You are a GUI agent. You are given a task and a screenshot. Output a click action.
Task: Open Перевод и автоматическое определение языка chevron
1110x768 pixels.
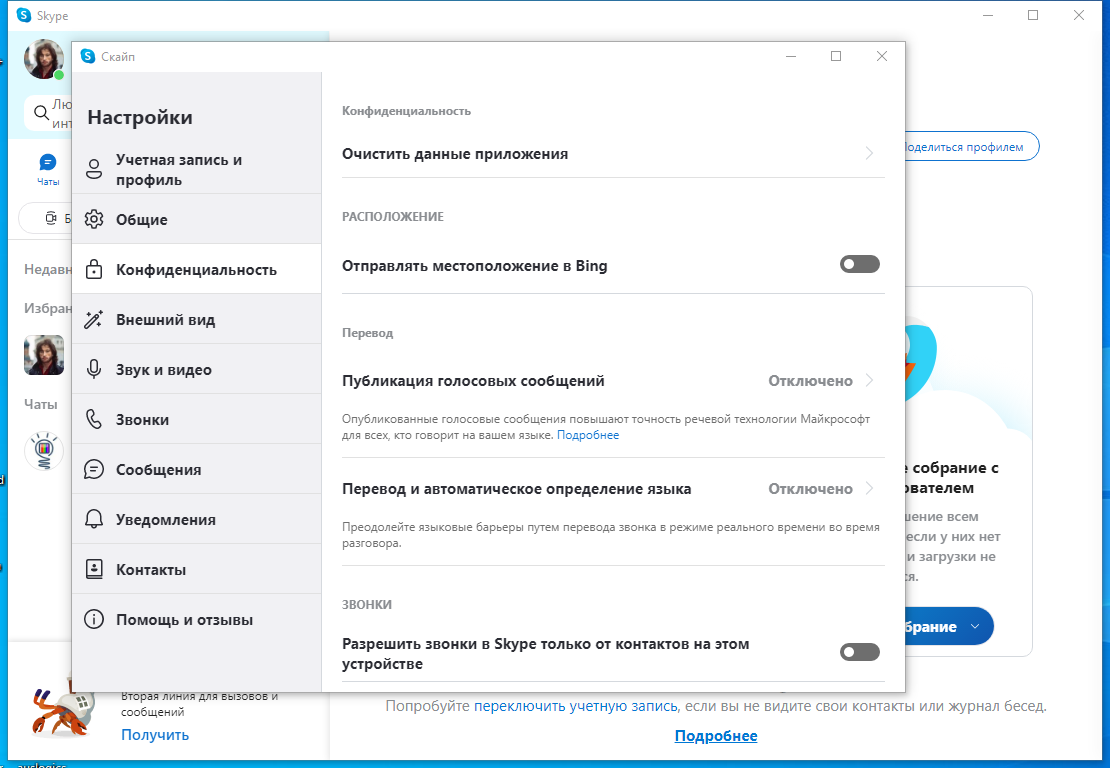tap(869, 488)
